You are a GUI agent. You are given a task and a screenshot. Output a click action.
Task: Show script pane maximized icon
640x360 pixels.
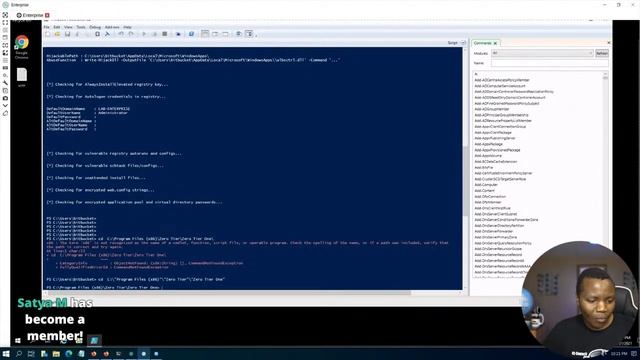click(x=225, y=34)
